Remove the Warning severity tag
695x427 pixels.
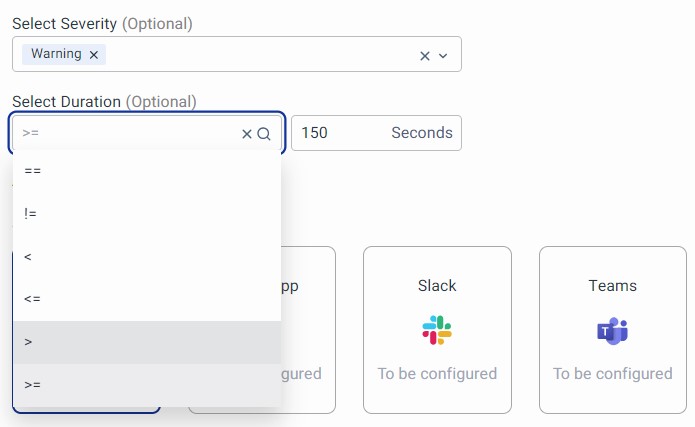pos(94,55)
